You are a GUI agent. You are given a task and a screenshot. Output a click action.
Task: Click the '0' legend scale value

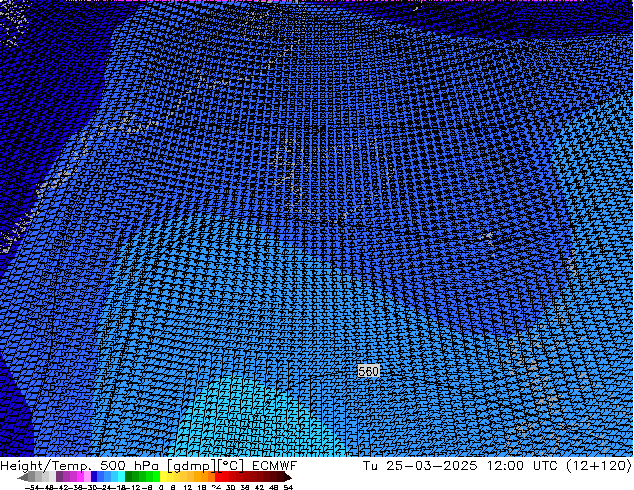point(161,487)
